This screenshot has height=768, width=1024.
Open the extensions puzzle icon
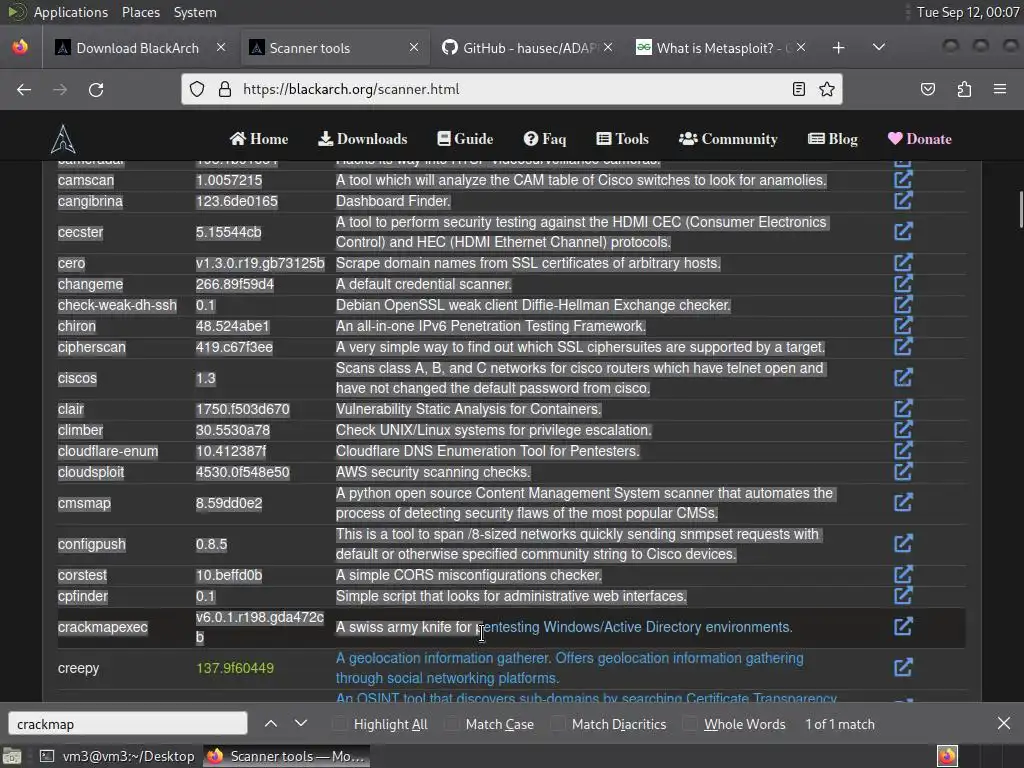coord(964,89)
